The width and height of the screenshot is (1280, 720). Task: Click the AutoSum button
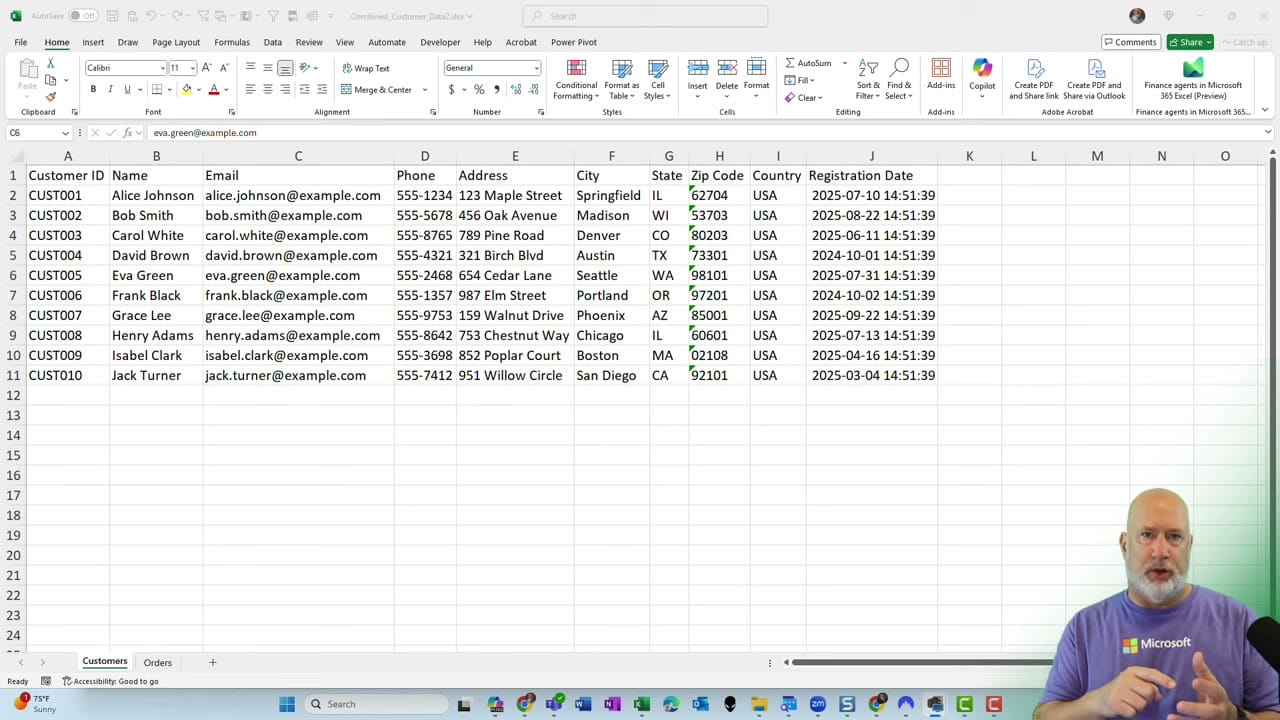[x=810, y=63]
